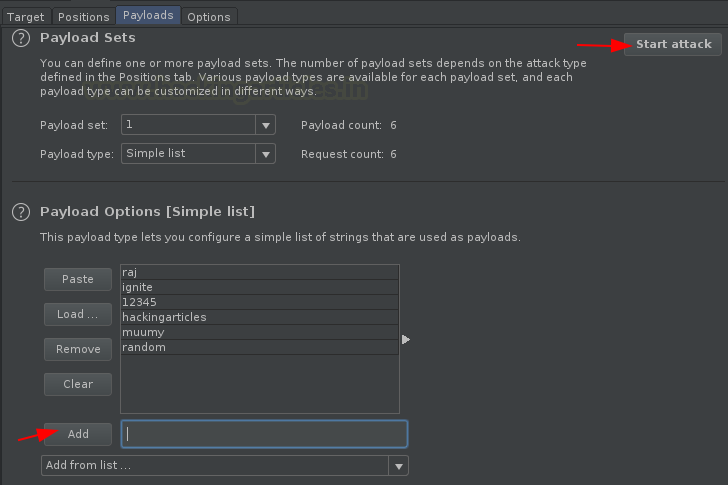Select the Payloads tab
The image size is (728, 485).
pos(148,15)
